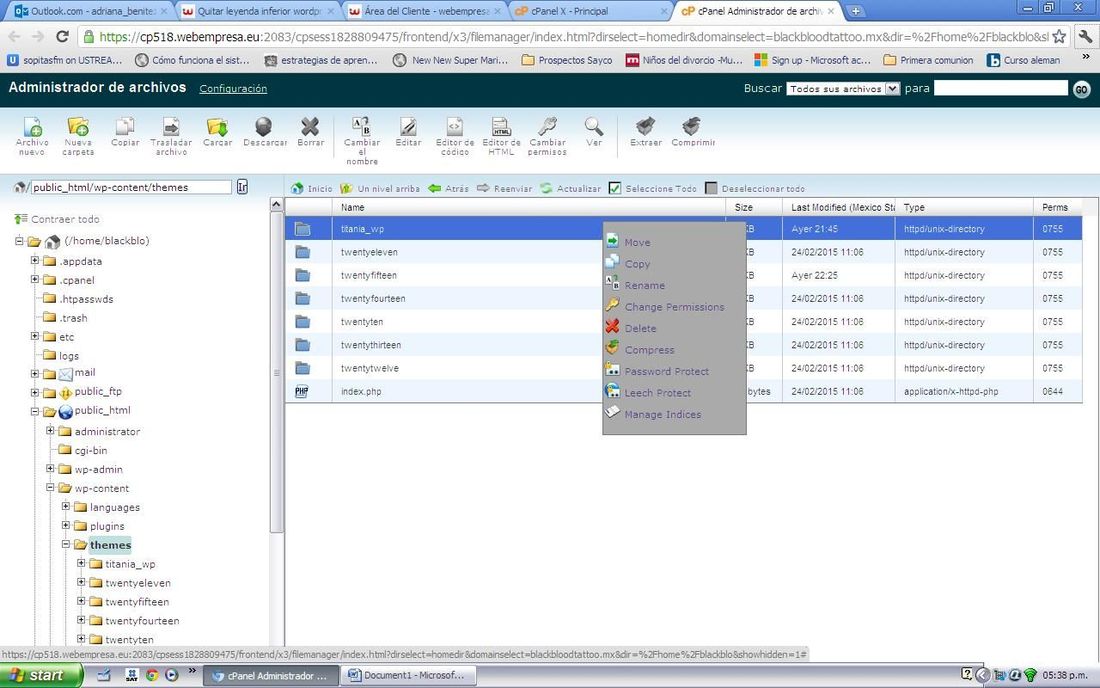Open the Todos sus archivos search dropdown

tap(843, 89)
